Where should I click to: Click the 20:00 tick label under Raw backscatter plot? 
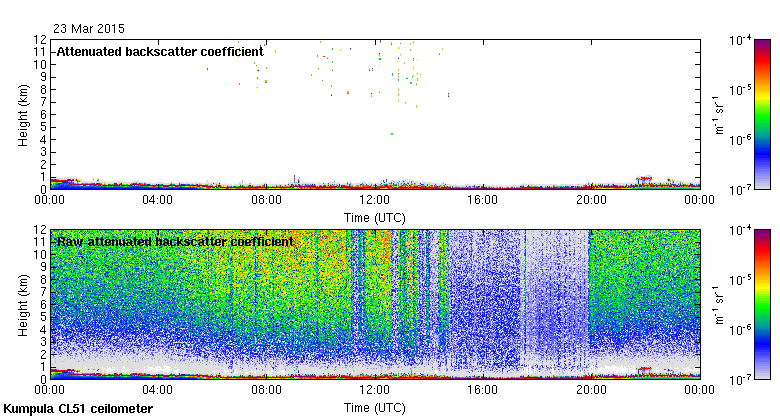coord(591,390)
